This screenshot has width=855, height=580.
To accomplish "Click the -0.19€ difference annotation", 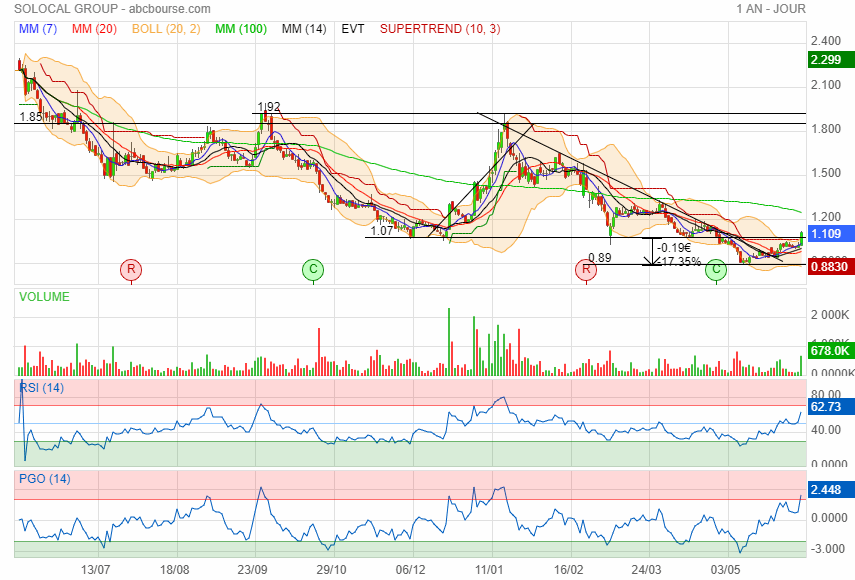I will pyautogui.click(x=674, y=248).
